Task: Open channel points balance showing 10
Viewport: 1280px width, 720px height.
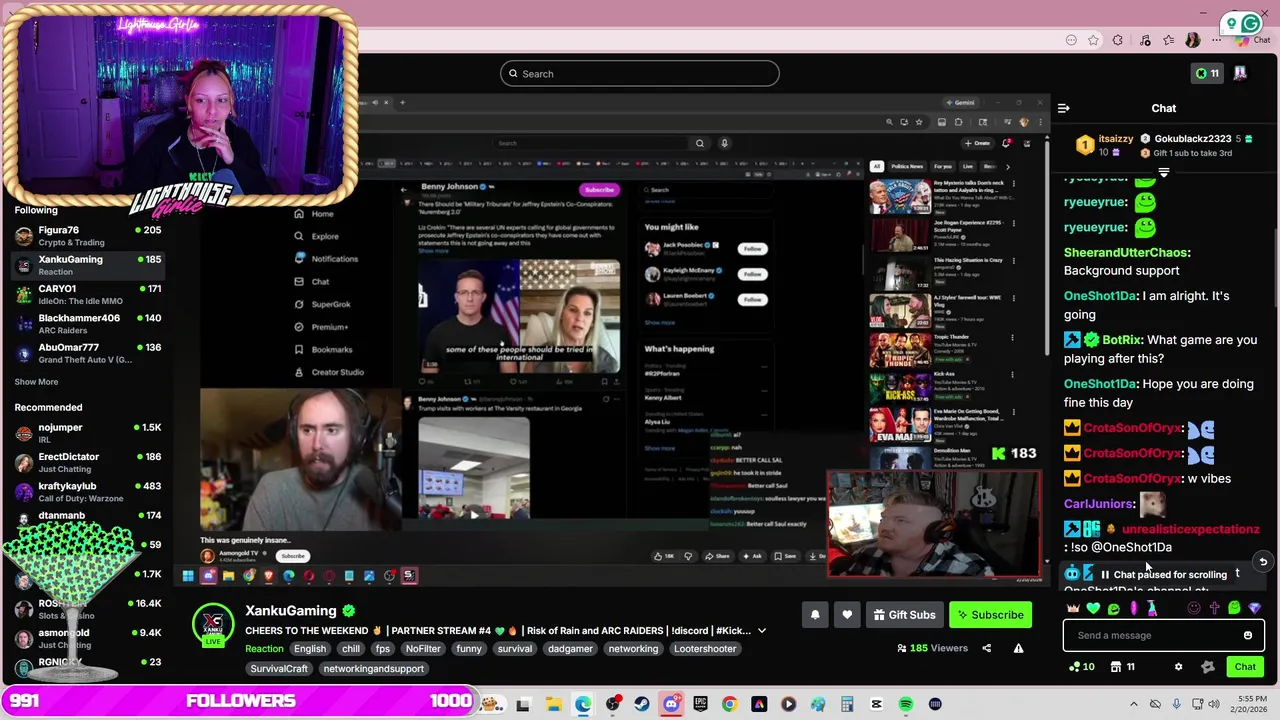Action: click(x=1081, y=667)
